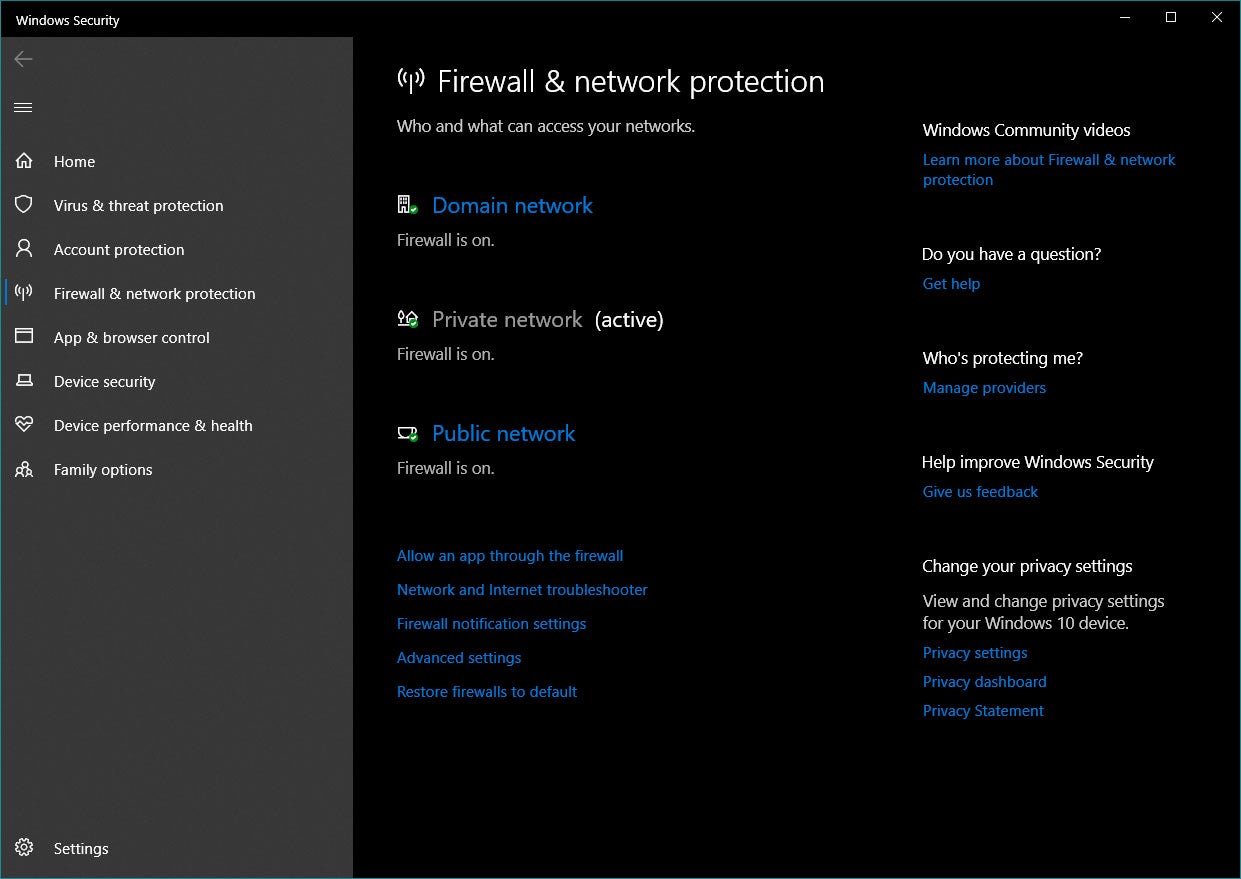The image size is (1241, 879).
Task: Click Restore firewalls to default
Action: pos(487,692)
